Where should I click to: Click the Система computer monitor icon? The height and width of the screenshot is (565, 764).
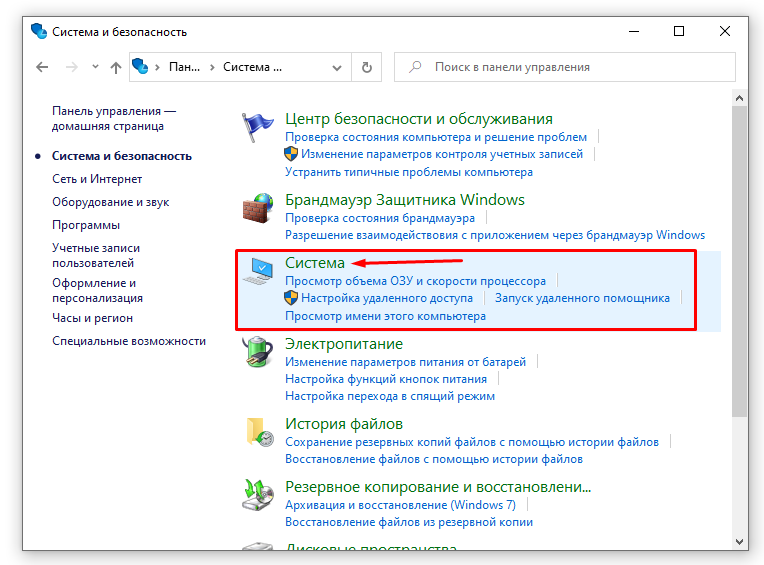(258, 271)
